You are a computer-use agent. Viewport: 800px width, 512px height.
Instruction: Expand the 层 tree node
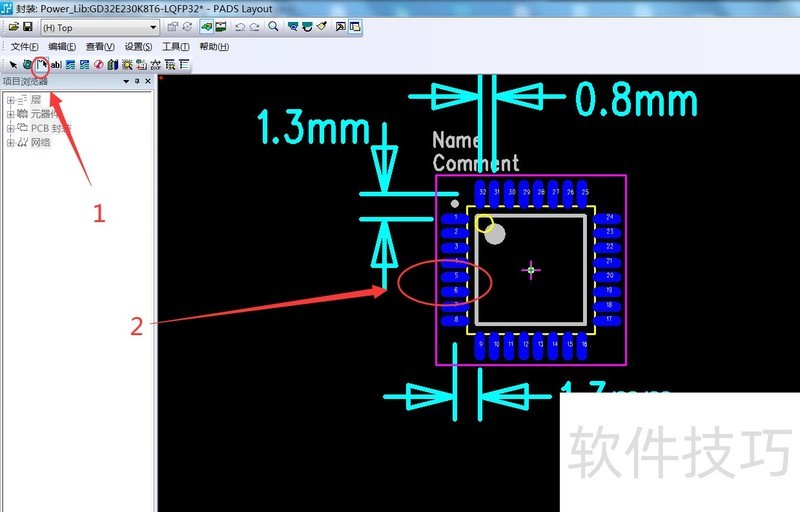tap(10, 100)
